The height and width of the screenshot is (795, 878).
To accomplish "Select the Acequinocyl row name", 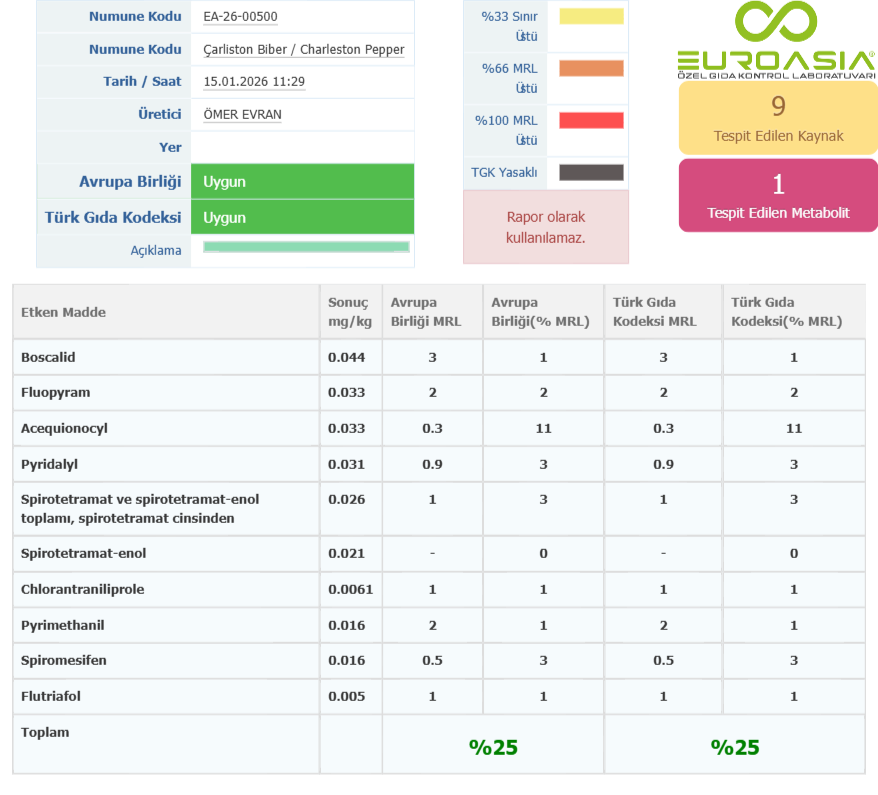I will [64, 428].
